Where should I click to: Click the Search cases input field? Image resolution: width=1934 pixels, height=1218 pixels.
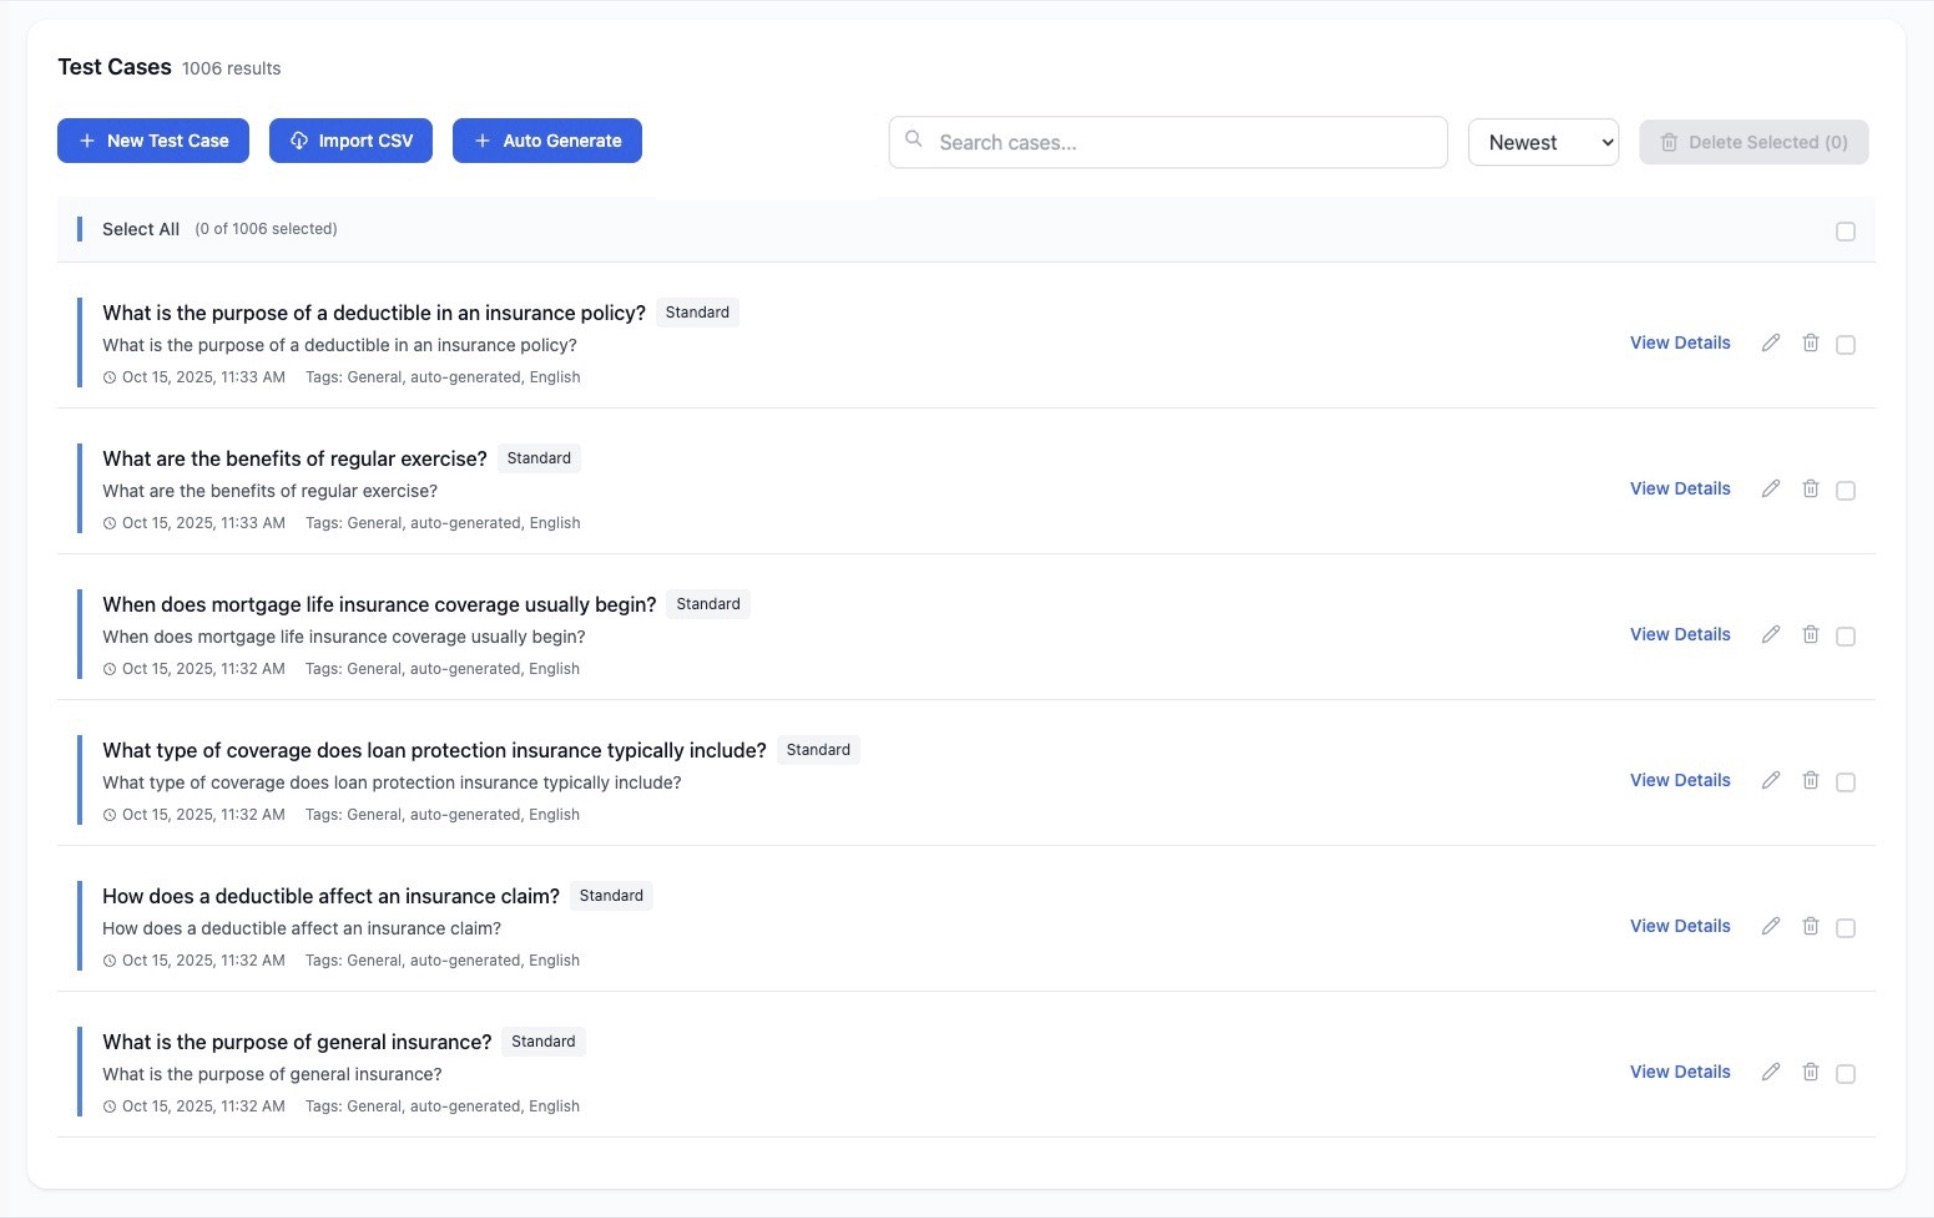pos(1180,142)
